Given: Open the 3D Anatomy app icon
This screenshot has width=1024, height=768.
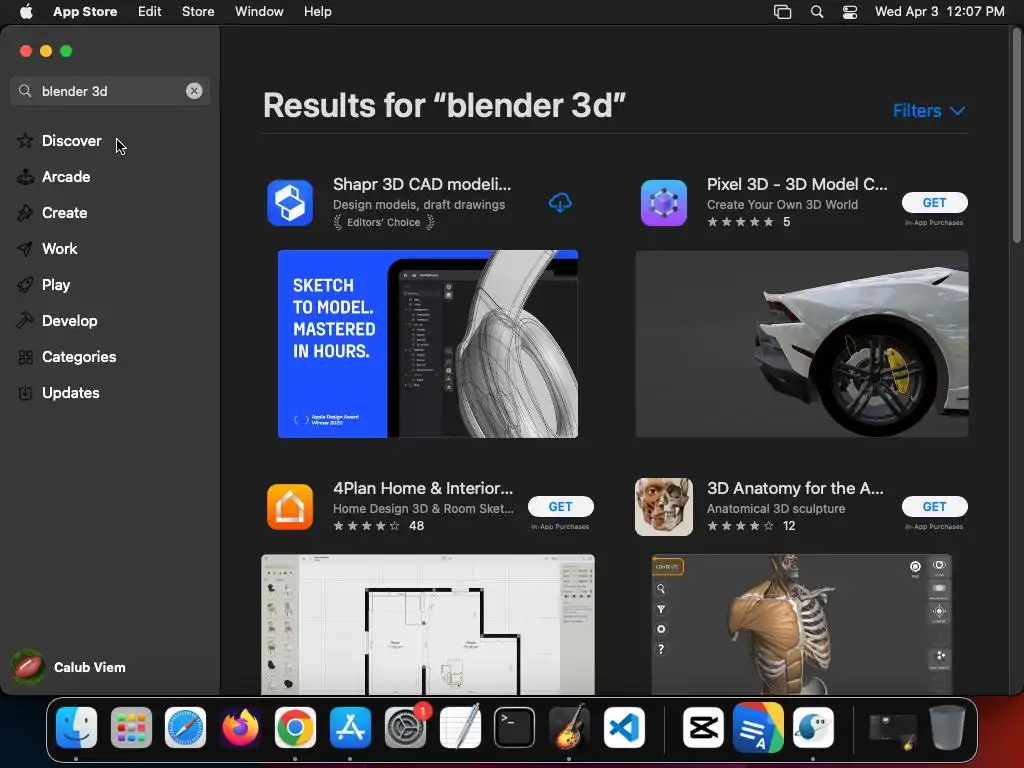Looking at the screenshot, I should (664, 507).
